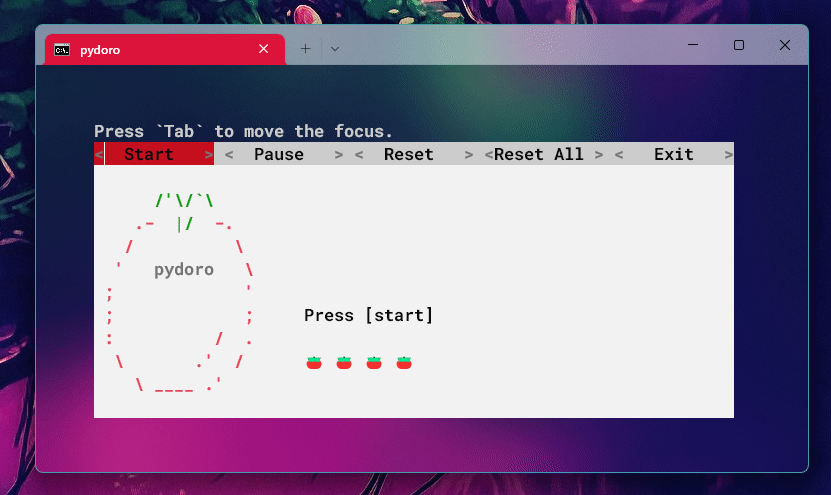Click the terminal icon on pydoro tab

coord(62,50)
